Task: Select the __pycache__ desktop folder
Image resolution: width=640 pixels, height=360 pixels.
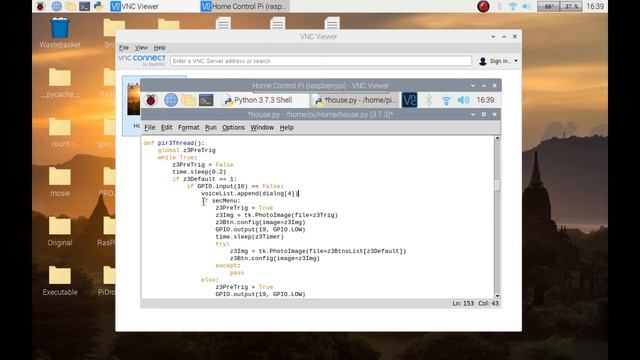Action: (x=60, y=83)
